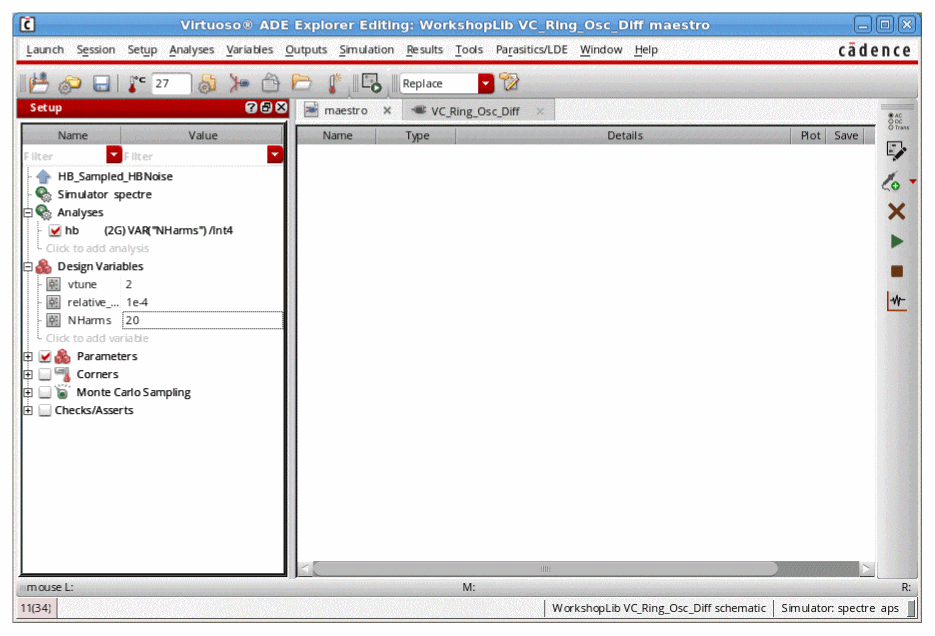Expand the Parameters tree node

click(x=28, y=356)
